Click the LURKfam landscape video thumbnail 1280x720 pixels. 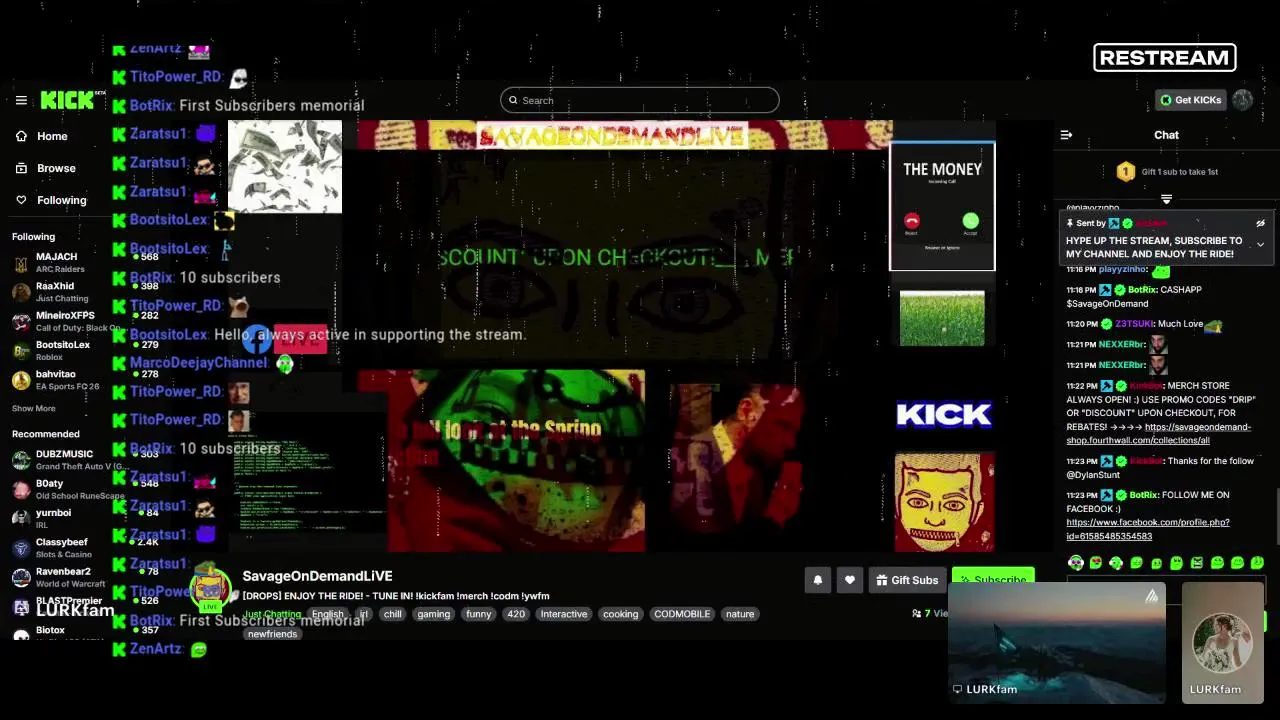1057,642
